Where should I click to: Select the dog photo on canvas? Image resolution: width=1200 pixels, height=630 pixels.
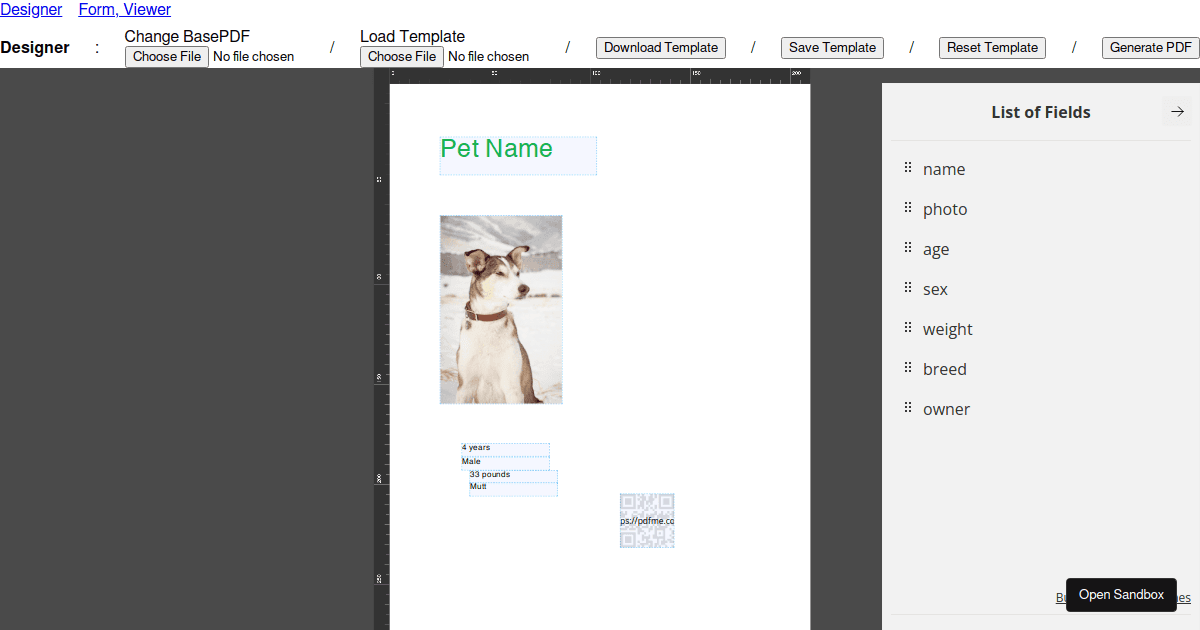(501, 310)
